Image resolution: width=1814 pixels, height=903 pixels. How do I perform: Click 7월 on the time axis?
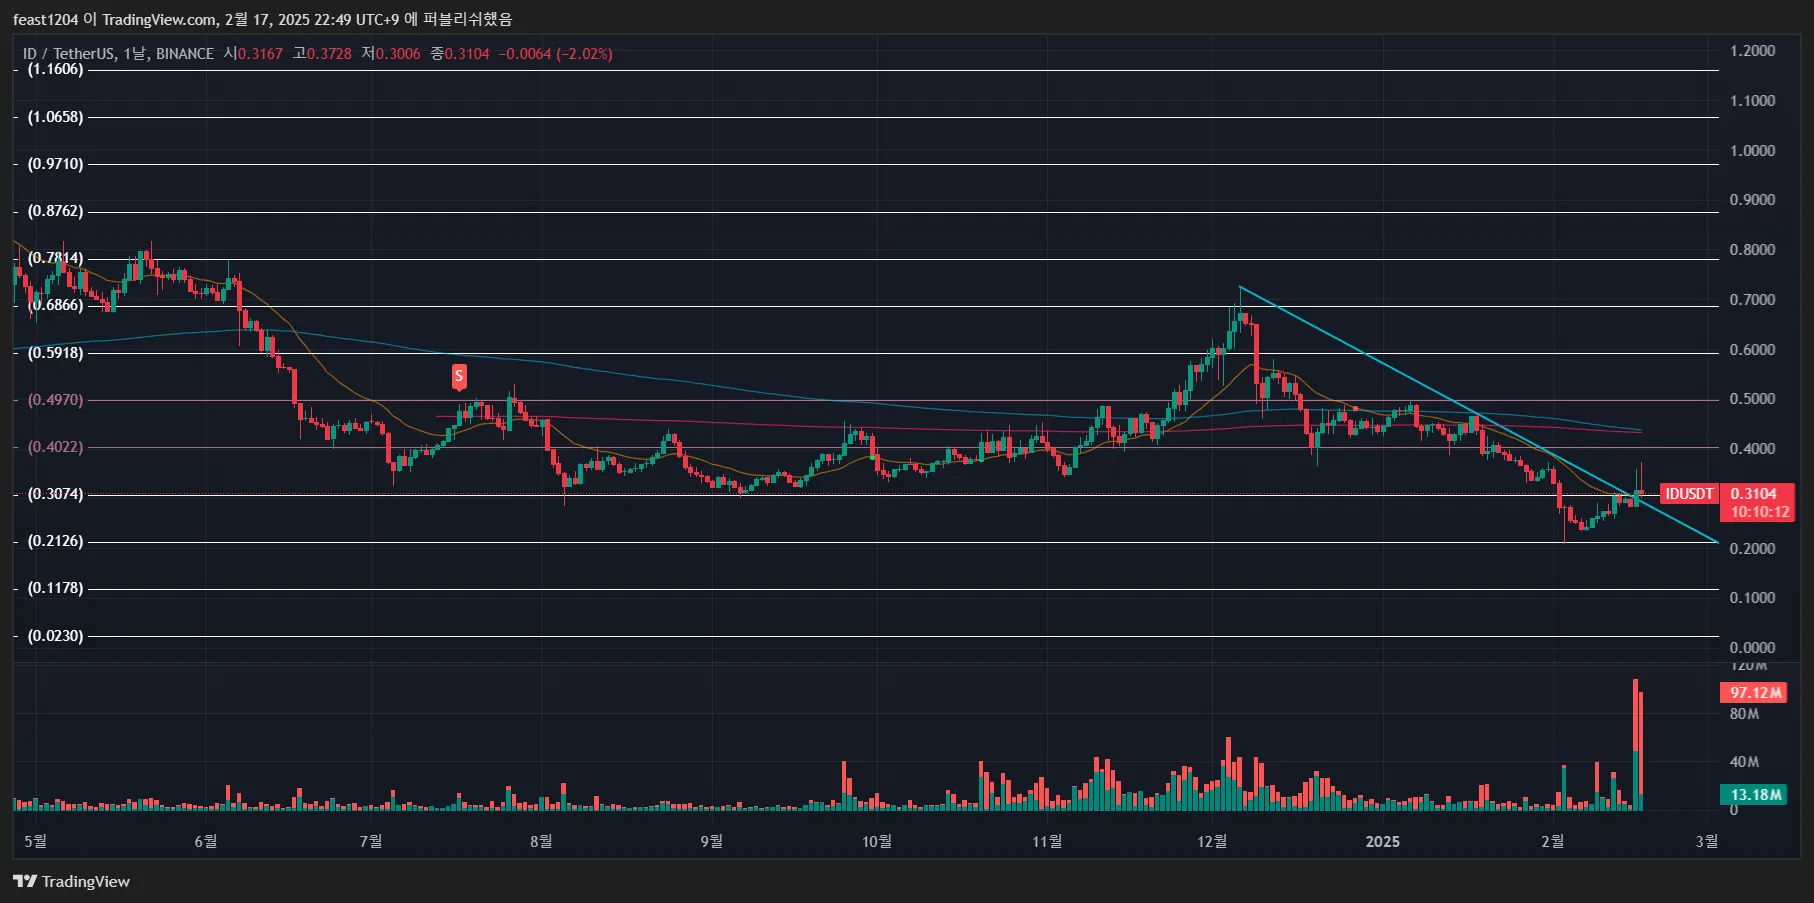click(x=370, y=841)
